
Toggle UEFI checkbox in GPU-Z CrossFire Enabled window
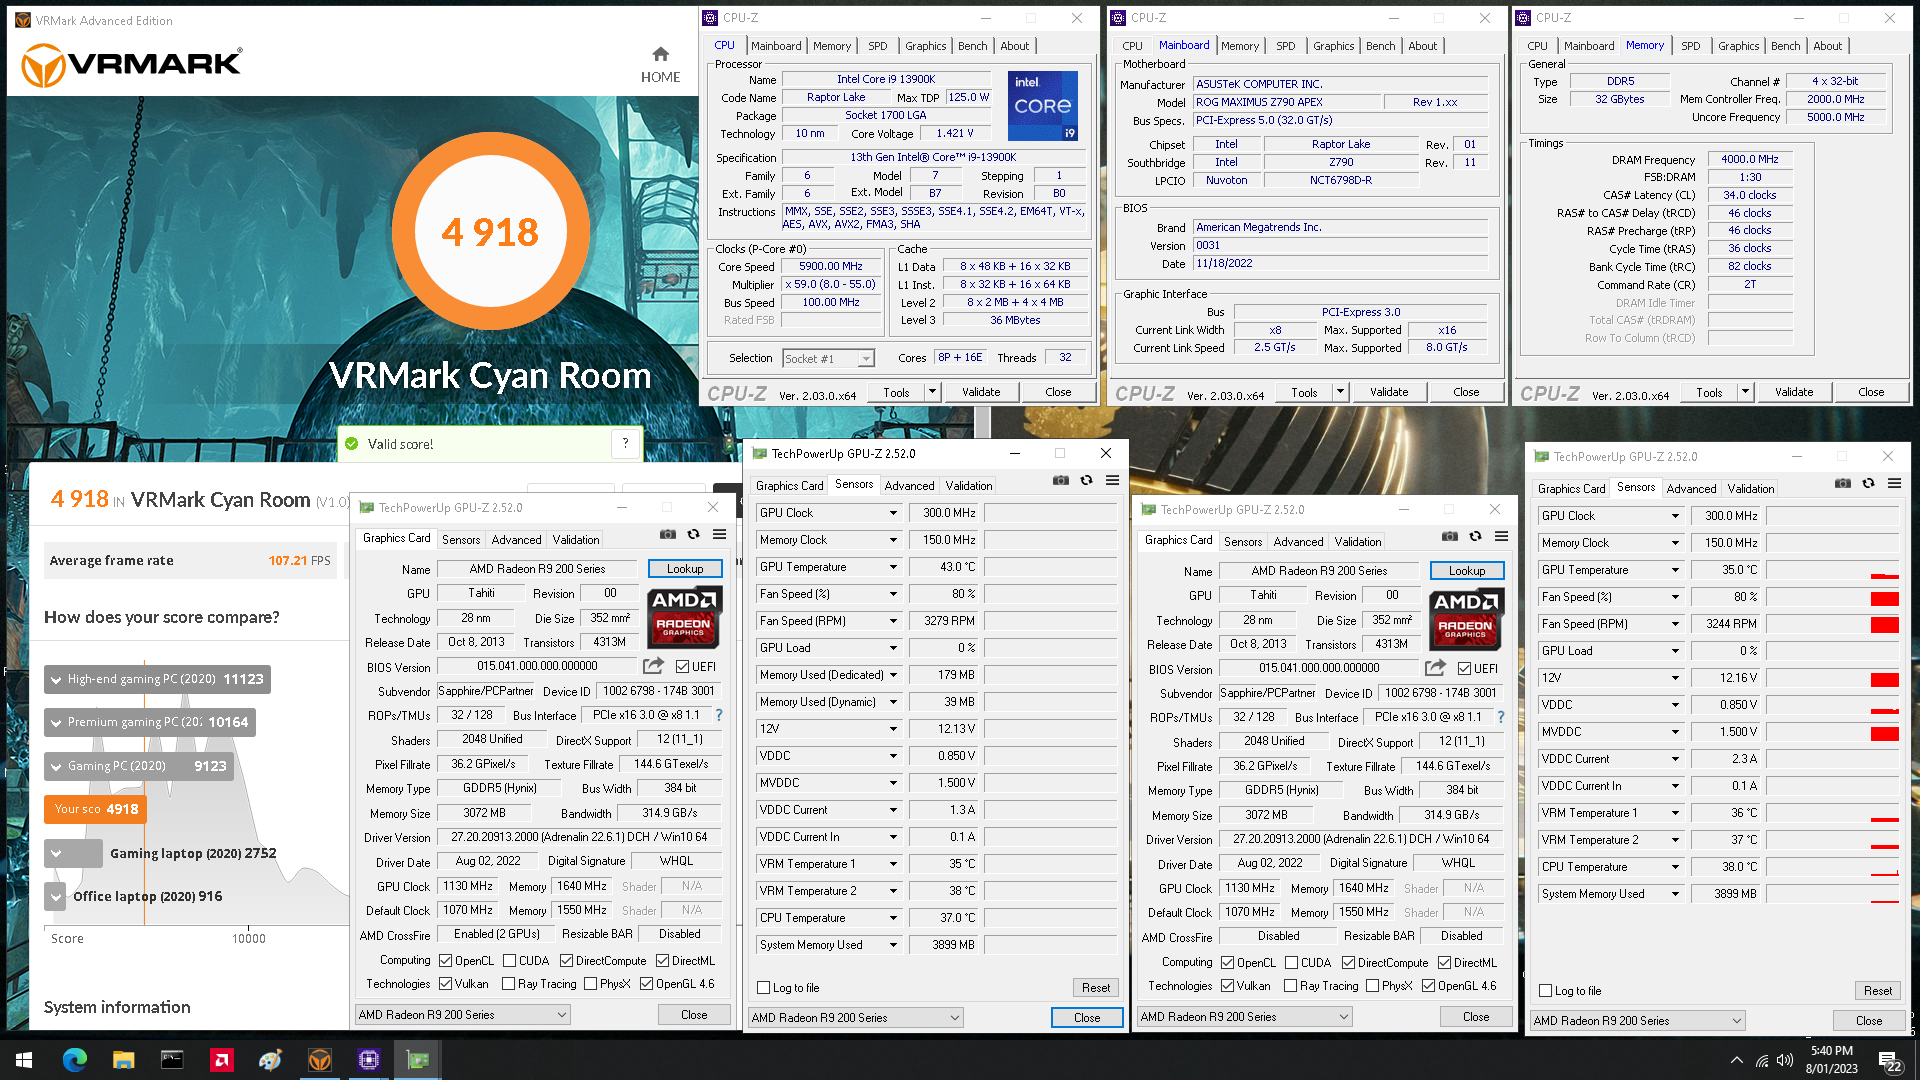point(682,666)
